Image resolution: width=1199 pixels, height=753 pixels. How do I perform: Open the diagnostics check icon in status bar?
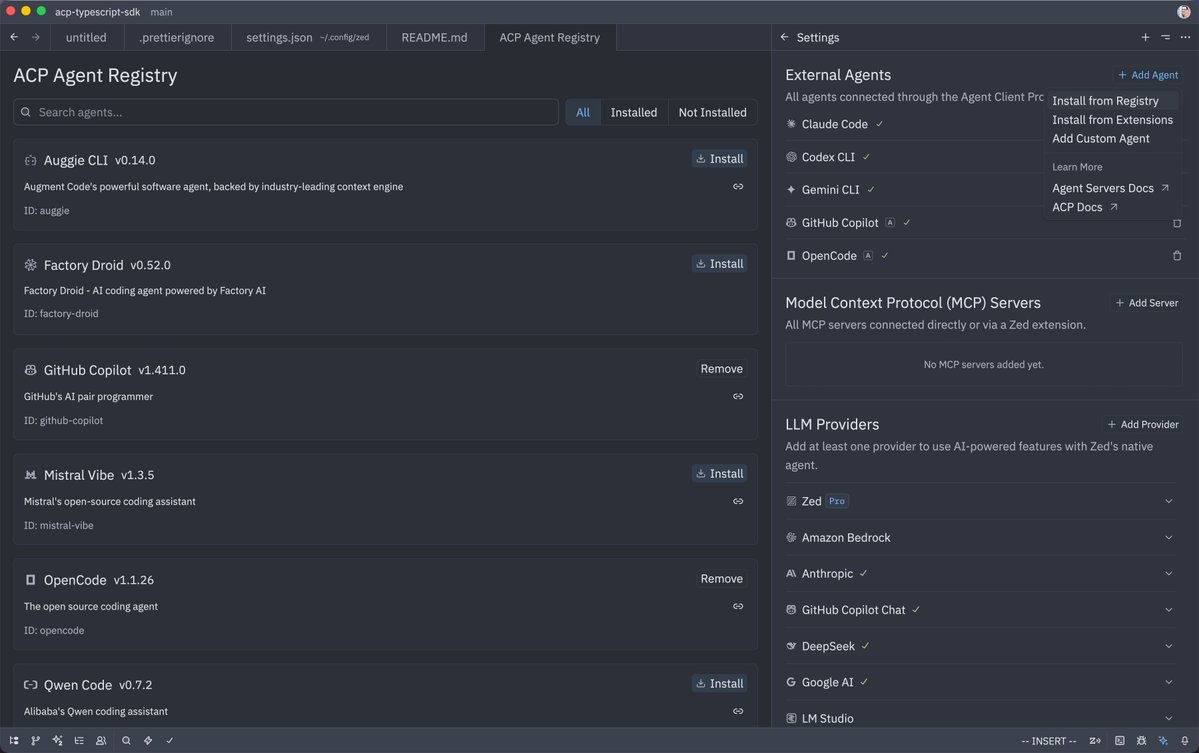click(x=169, y=741)
